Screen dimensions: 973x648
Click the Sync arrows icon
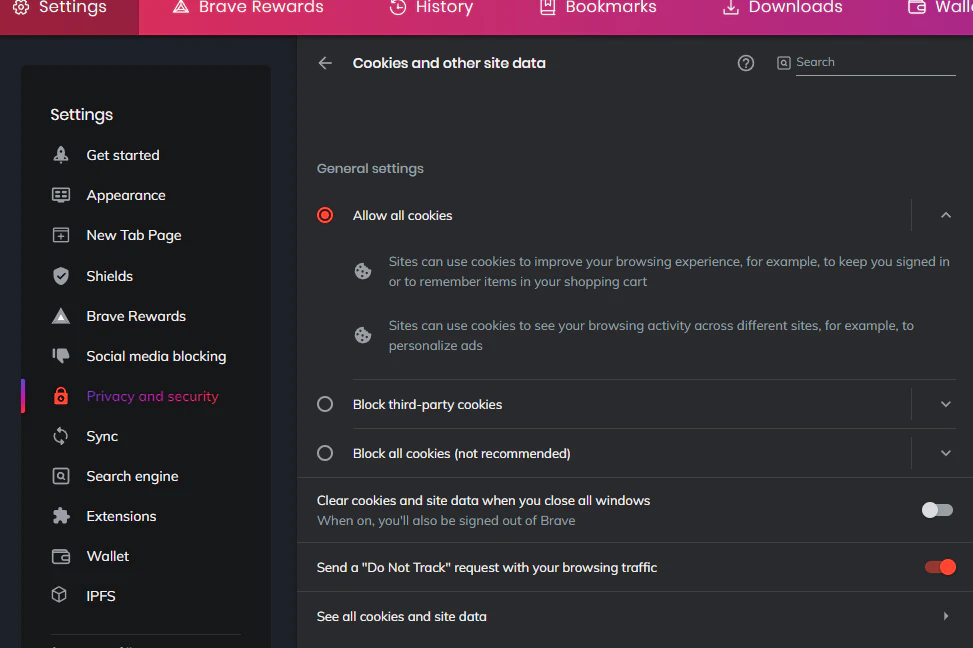pos(61,436)
